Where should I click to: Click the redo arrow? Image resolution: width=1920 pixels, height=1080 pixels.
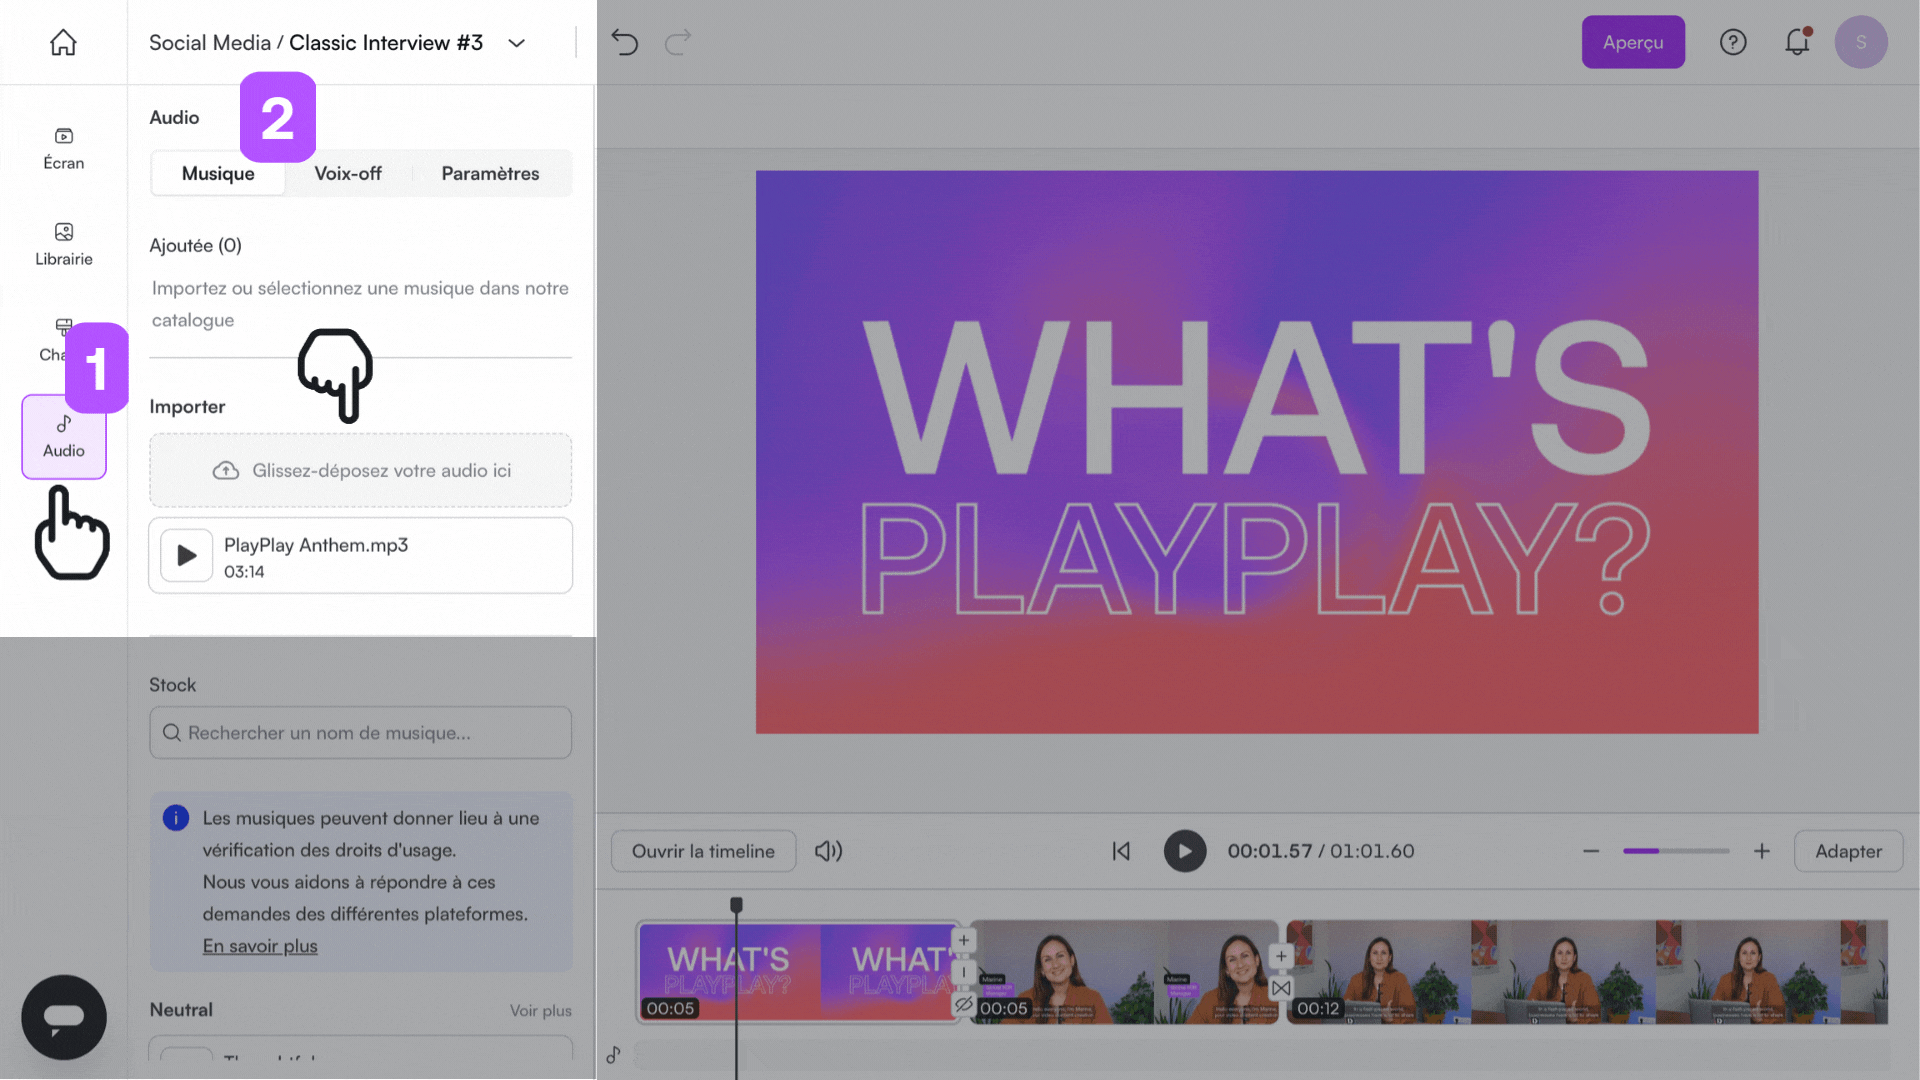[678, 42]
